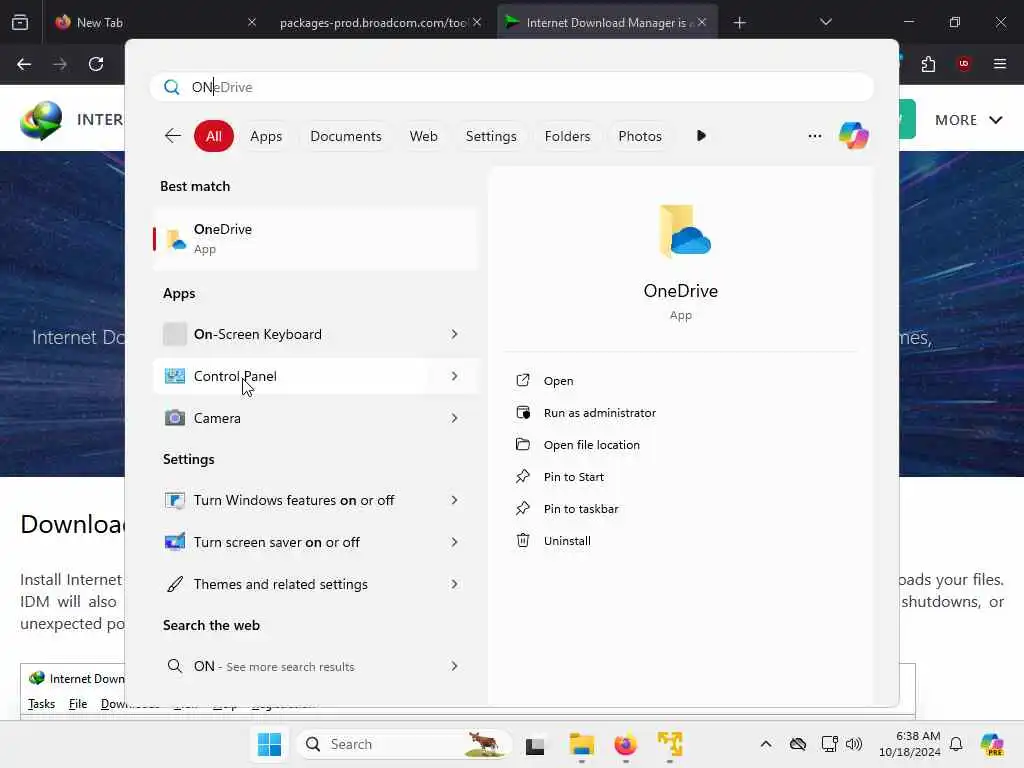1024x768 pixels.
Task: Open Themes and related settings
Action: click(316, 584)
